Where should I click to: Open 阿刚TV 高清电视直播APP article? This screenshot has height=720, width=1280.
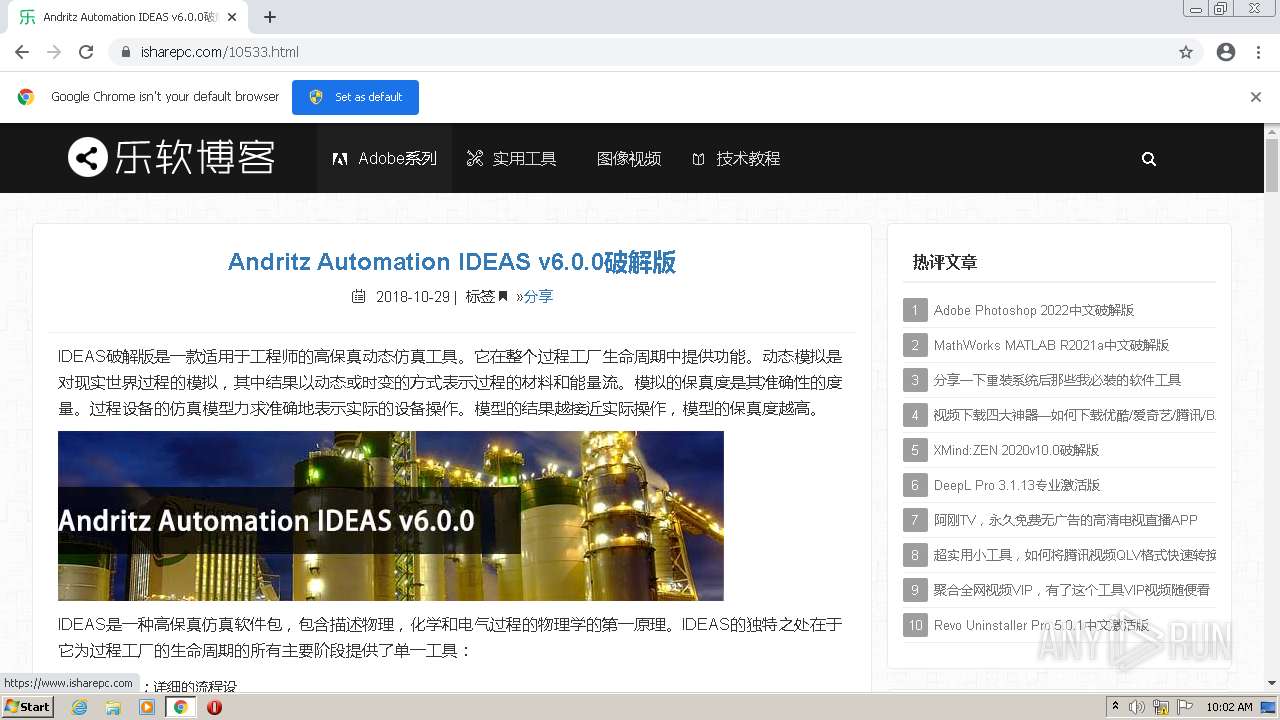pos(1065,520)
